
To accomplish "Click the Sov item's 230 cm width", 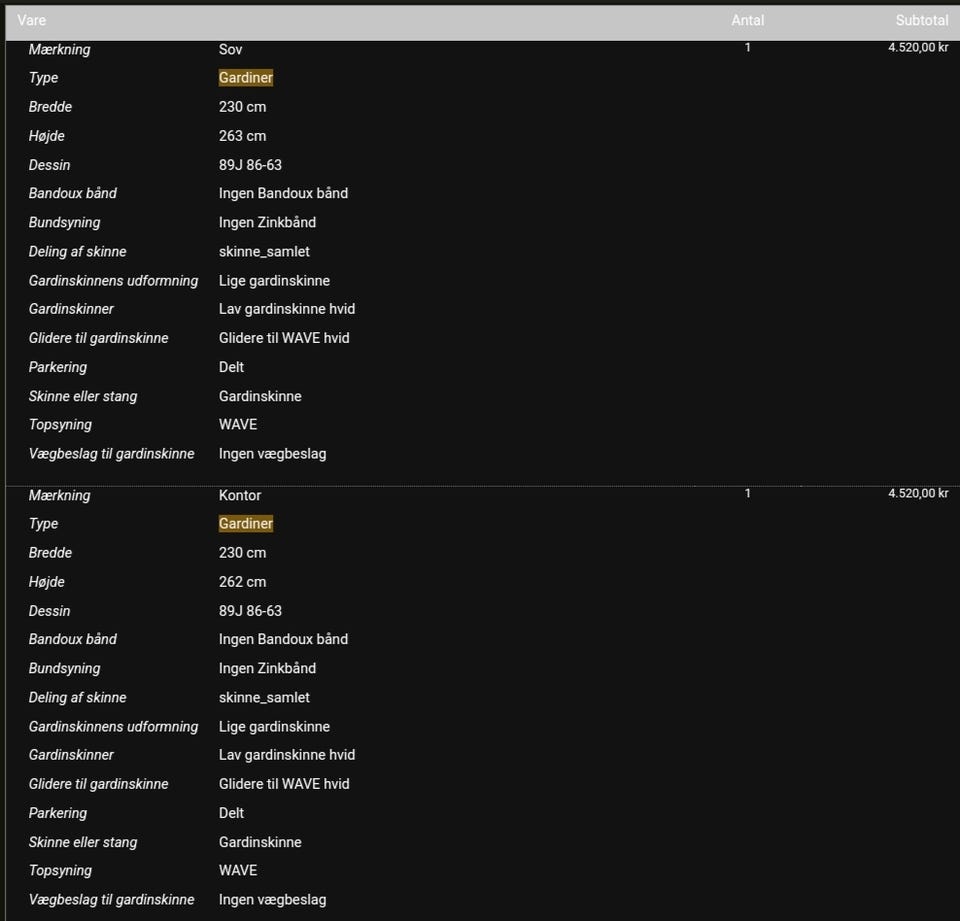I will [x=242, y=107].
